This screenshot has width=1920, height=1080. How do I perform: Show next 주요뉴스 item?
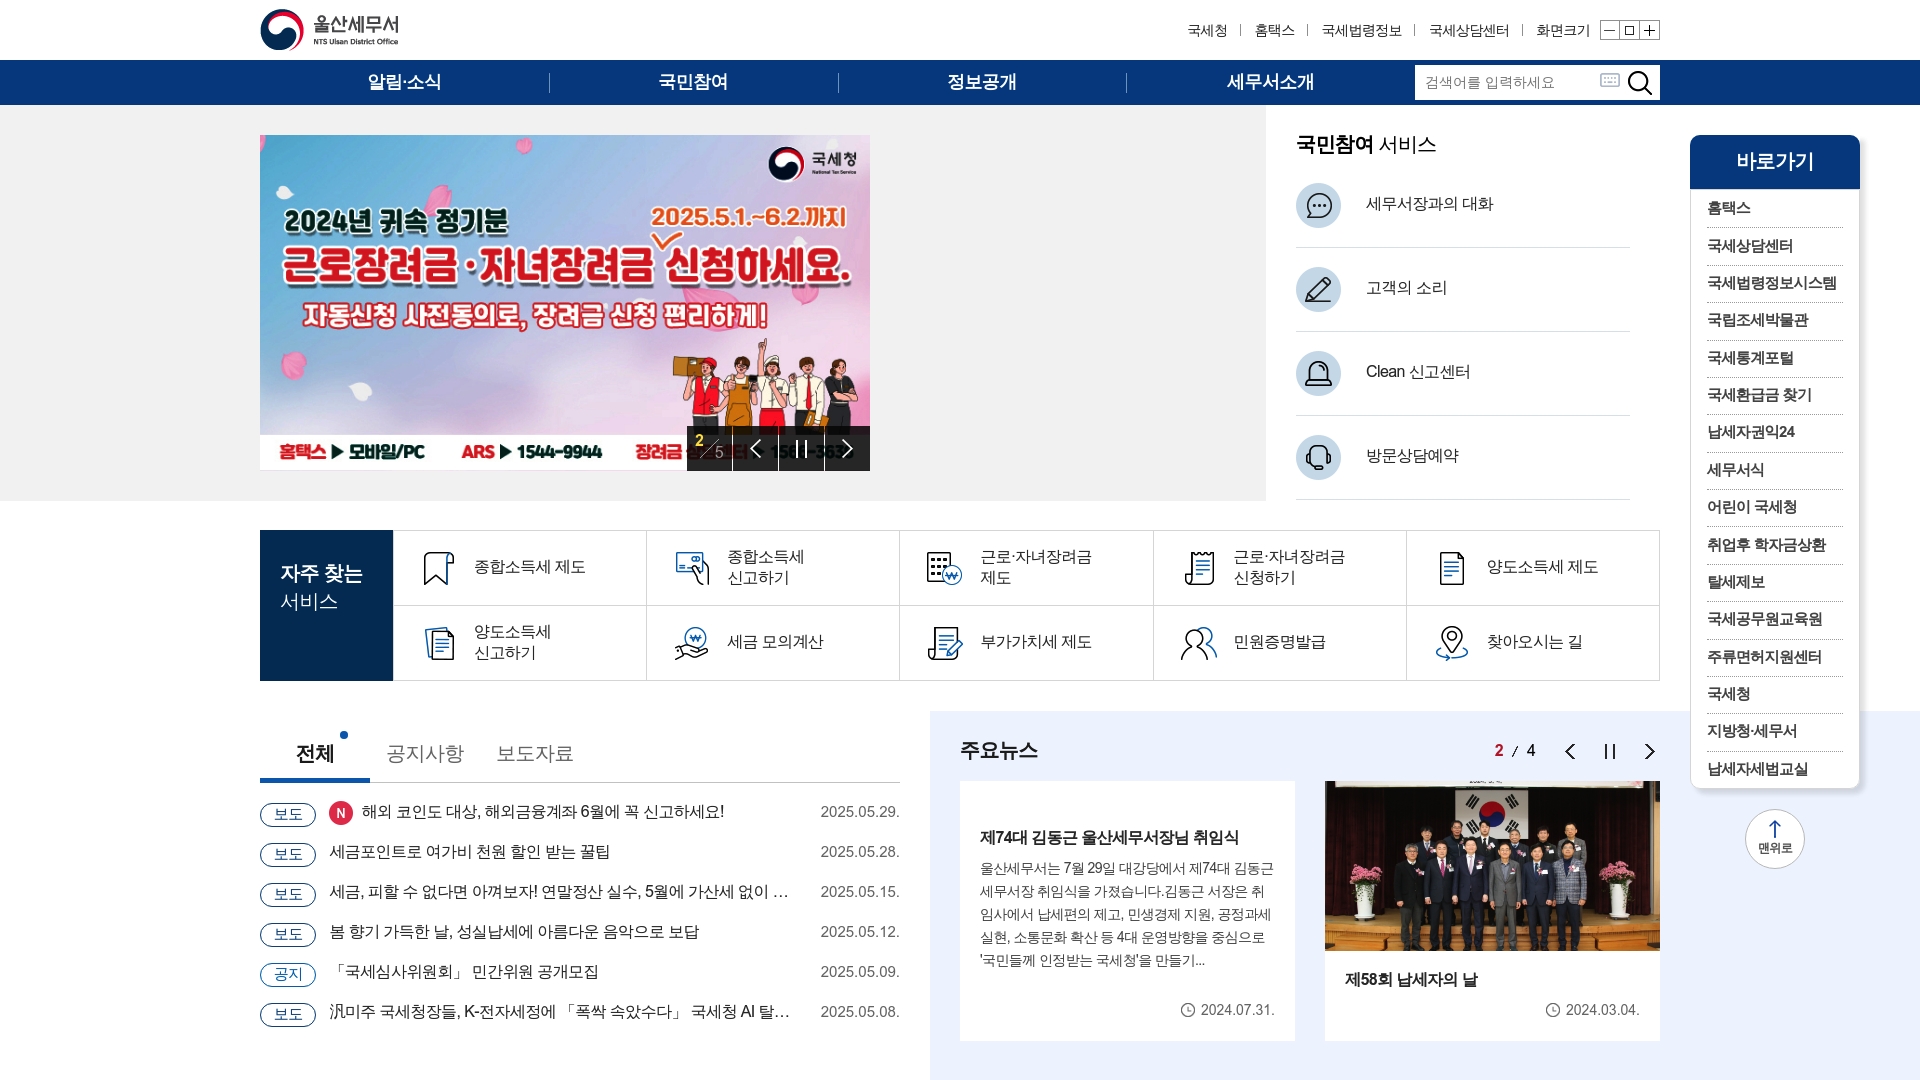pyautogui.click(x=1650, y=751)
